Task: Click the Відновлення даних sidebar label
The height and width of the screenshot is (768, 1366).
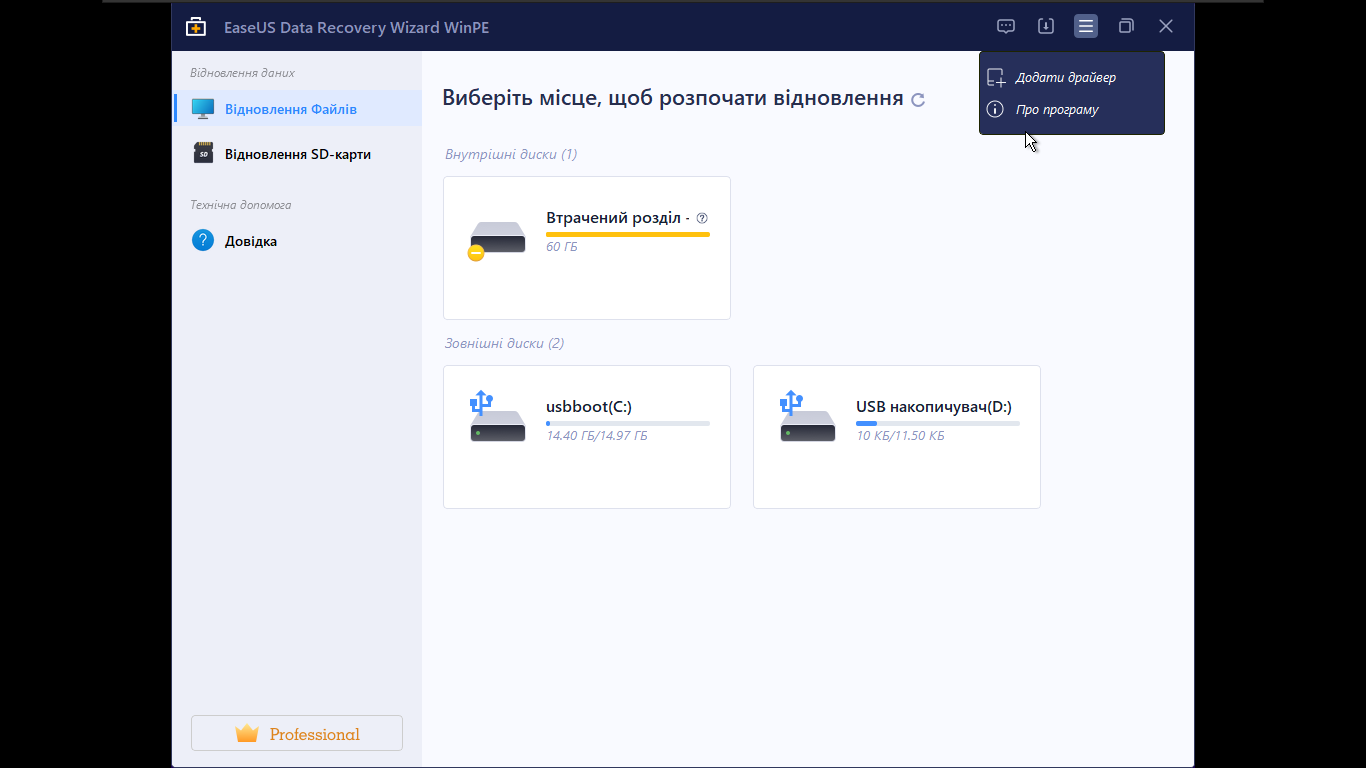Action: pyautogui.click(x=242, y=73)
